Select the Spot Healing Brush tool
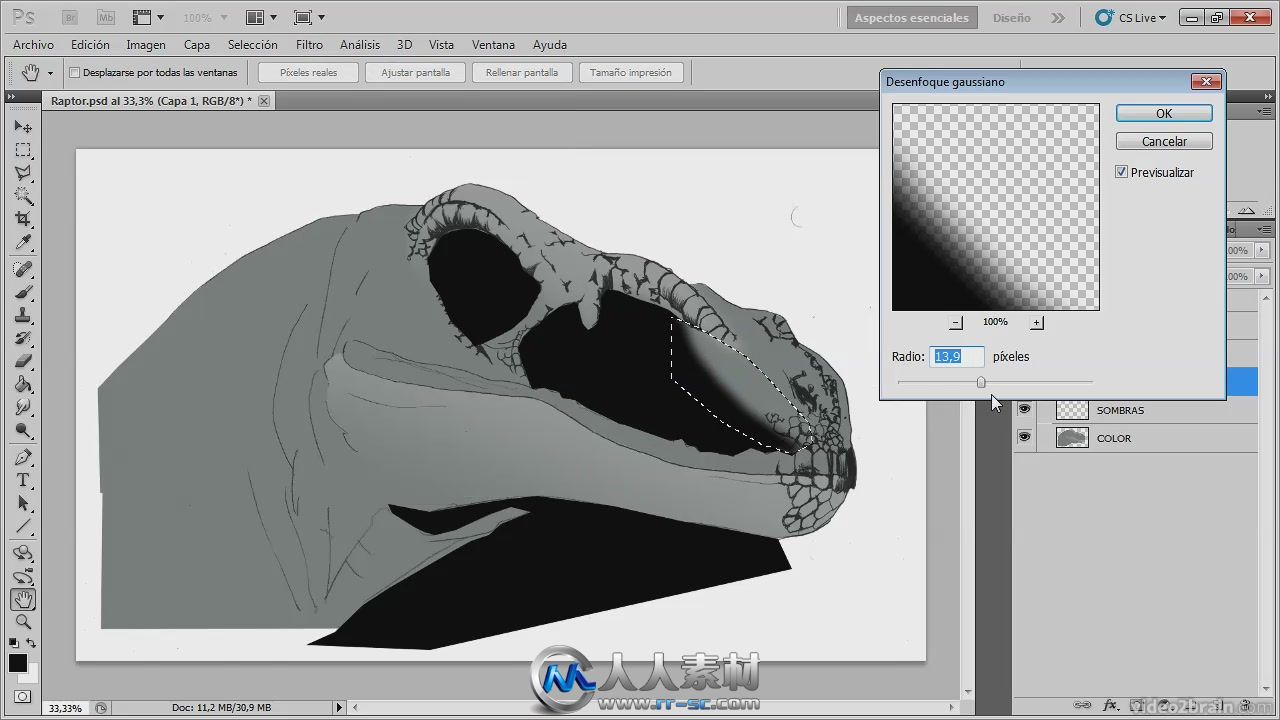The height and width of the screenshot is (720, 1280). [x=23, y=270]
